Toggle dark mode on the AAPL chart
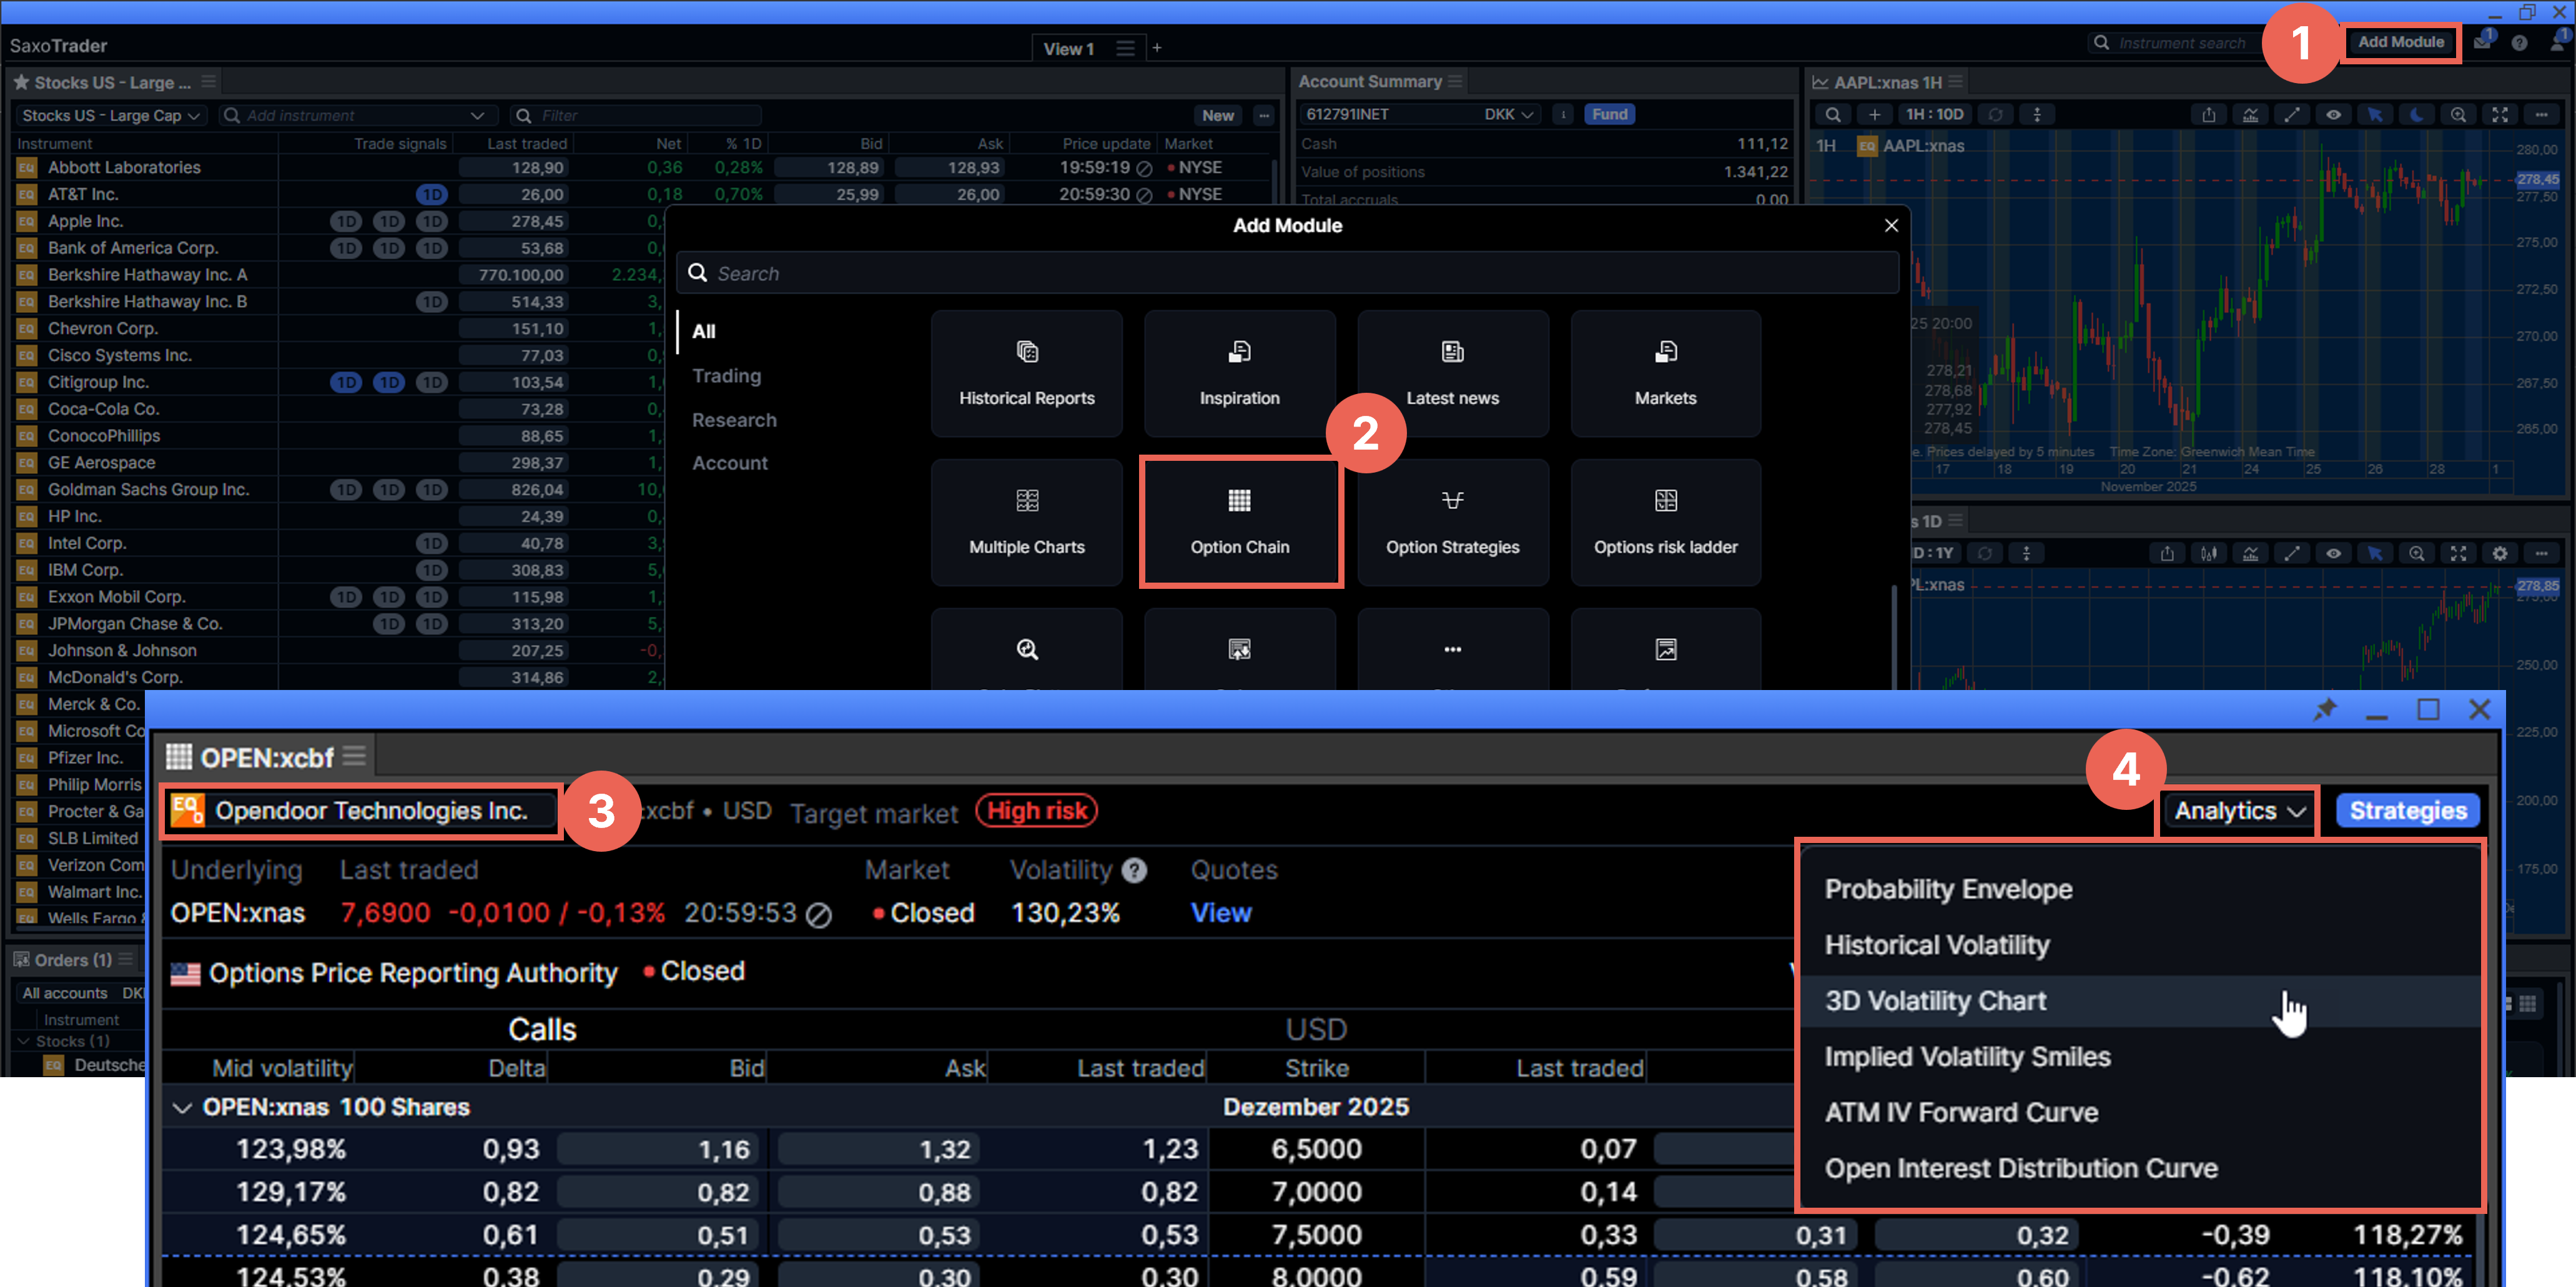 (2417, 114)
